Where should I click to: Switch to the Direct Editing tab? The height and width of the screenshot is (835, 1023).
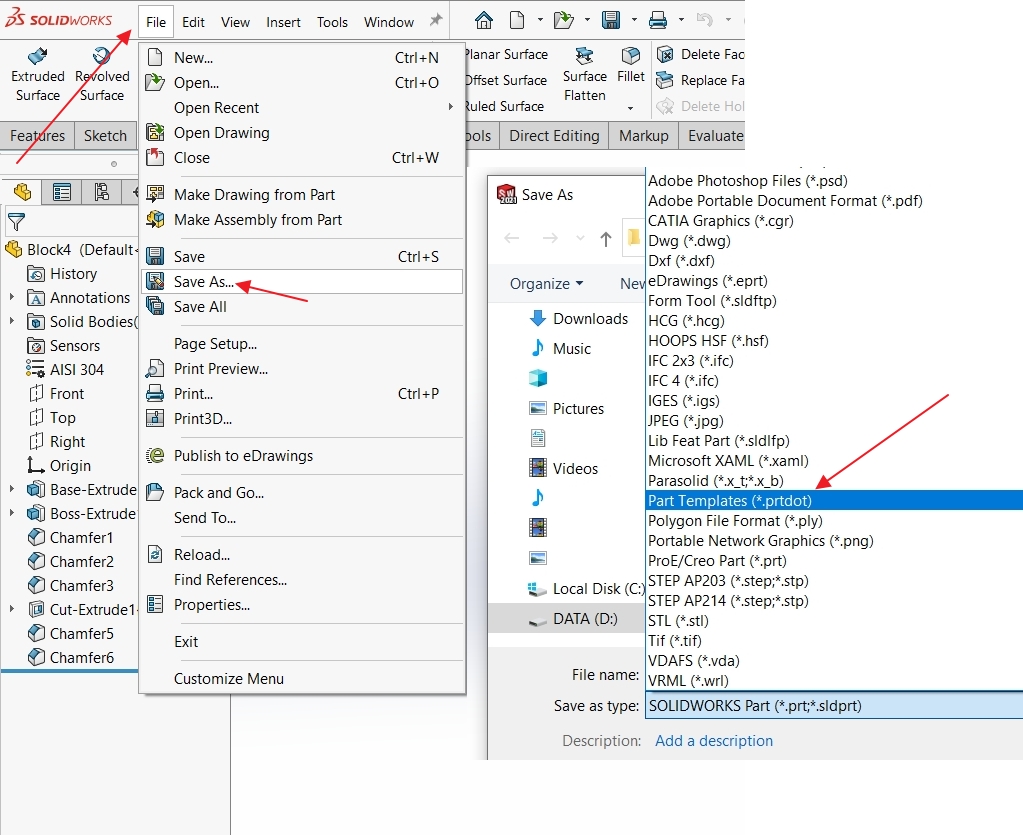[x=554, y=136]
